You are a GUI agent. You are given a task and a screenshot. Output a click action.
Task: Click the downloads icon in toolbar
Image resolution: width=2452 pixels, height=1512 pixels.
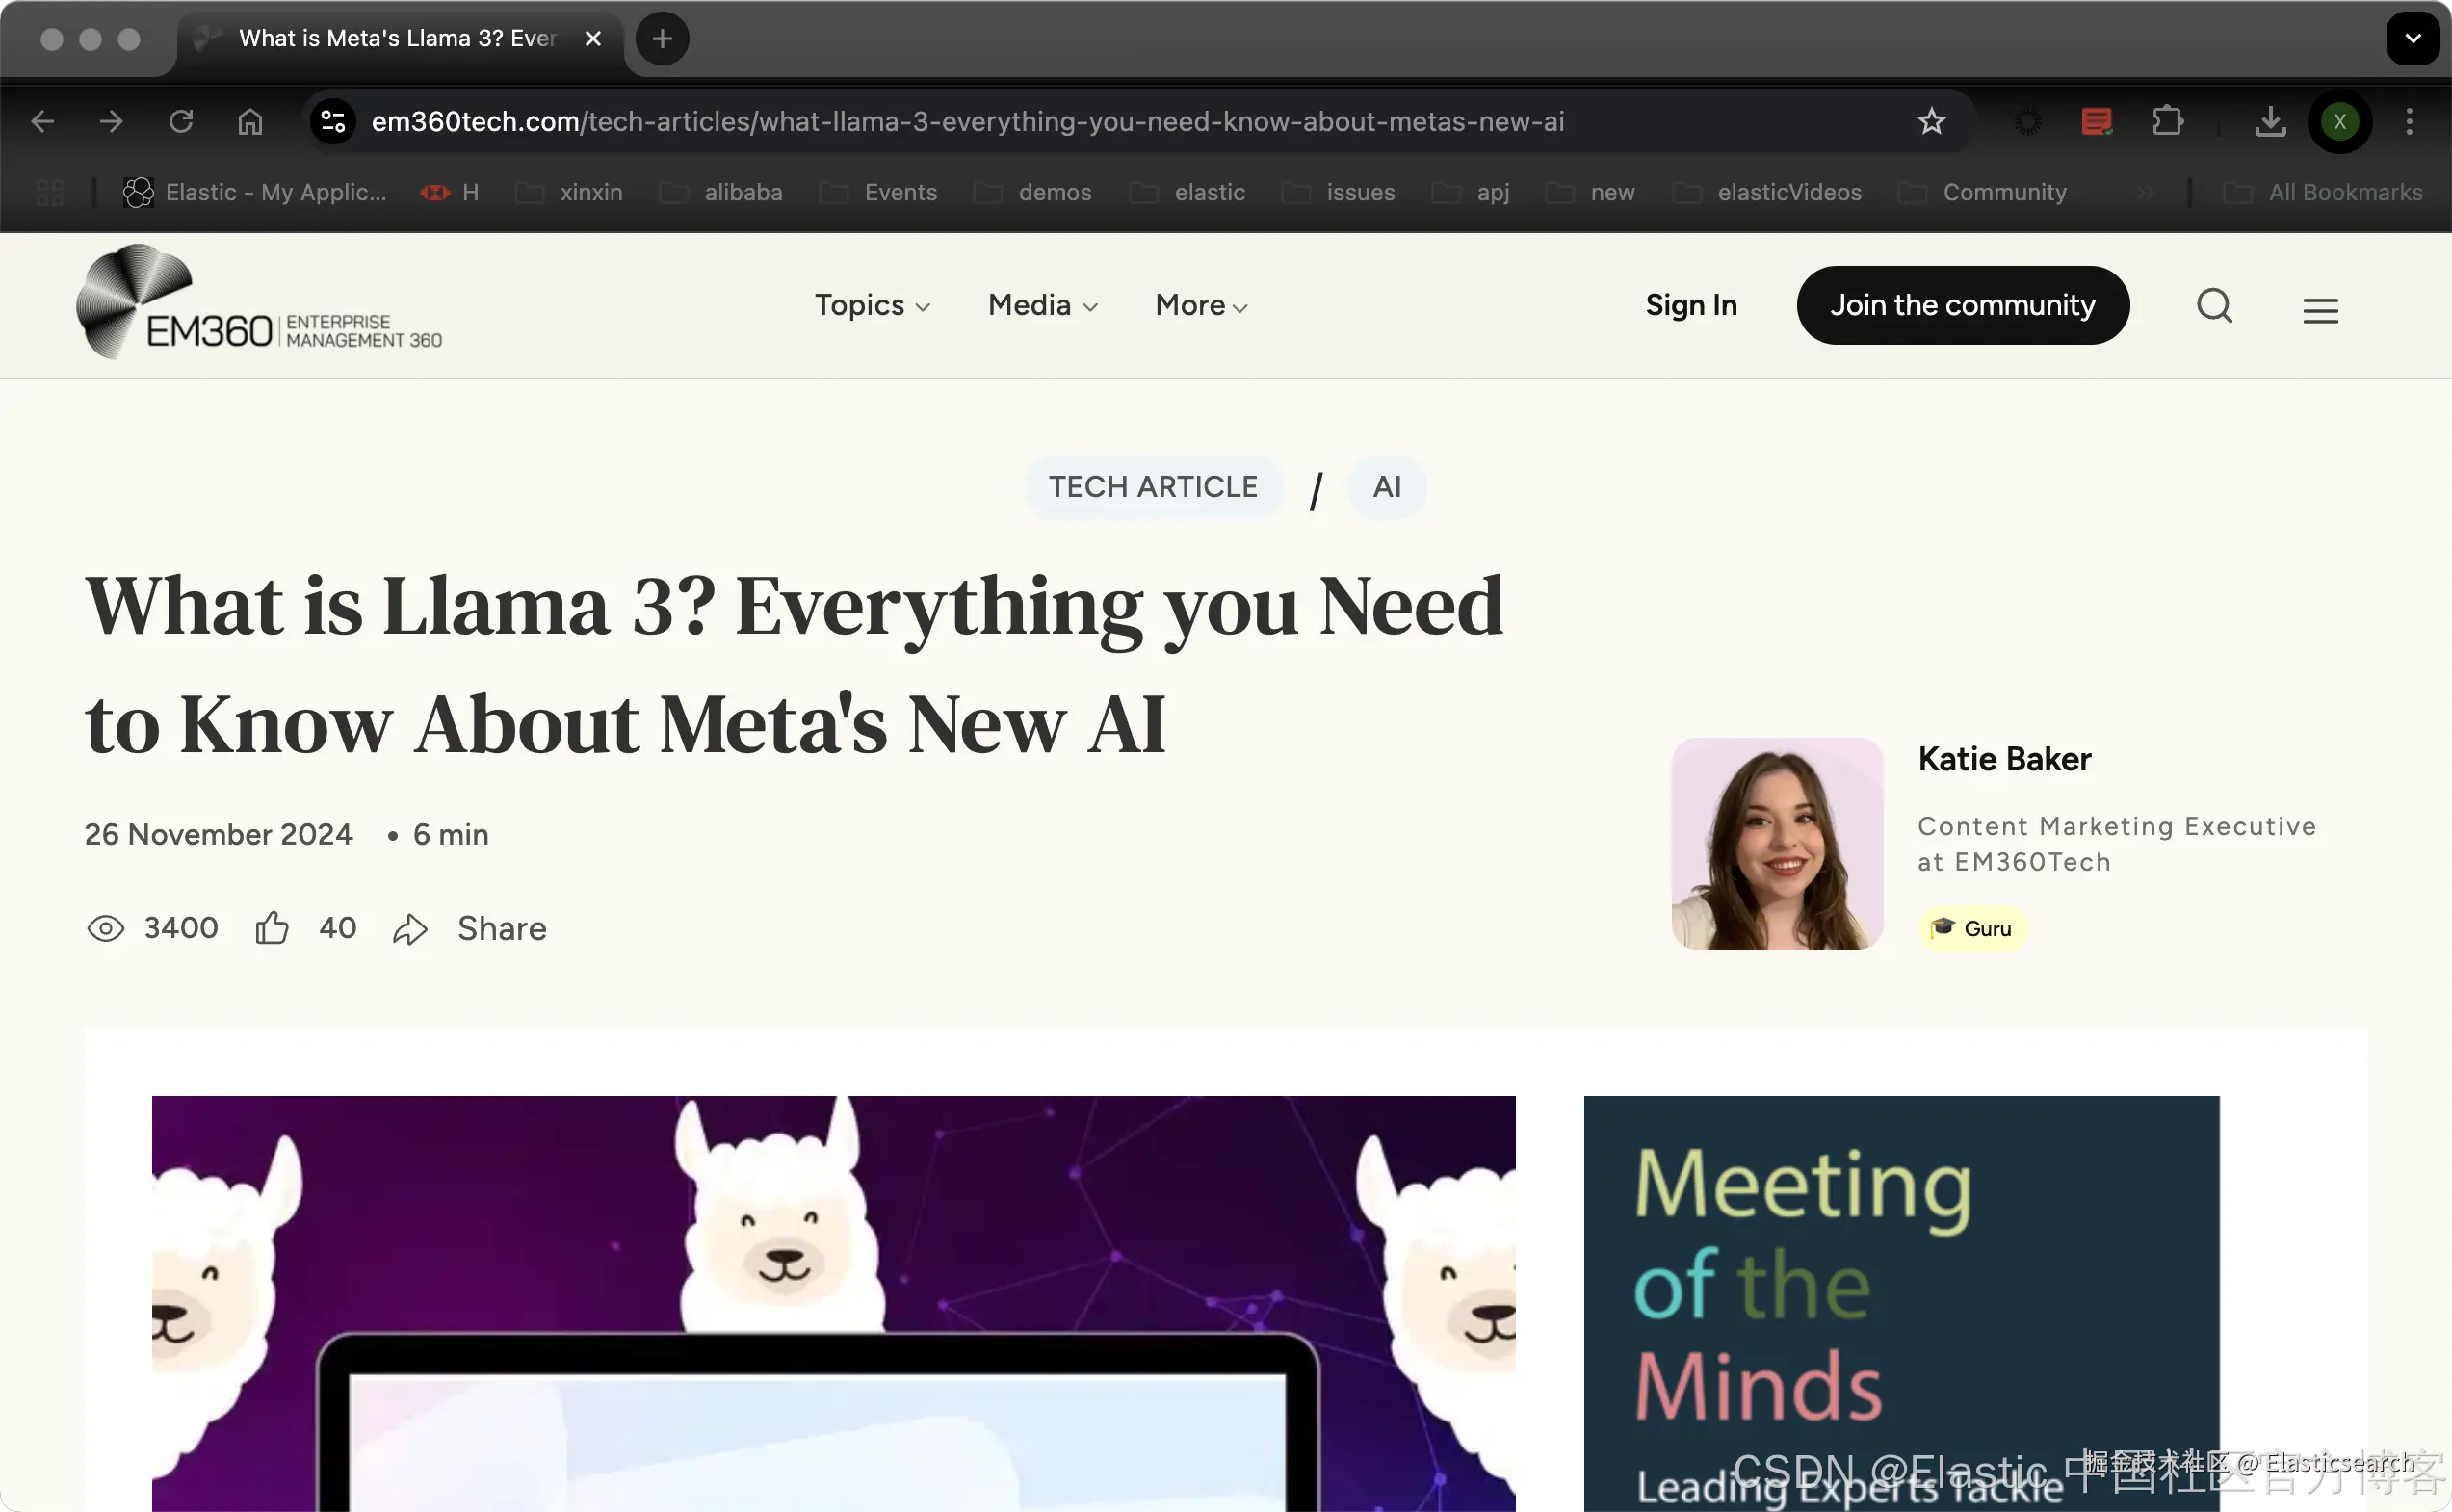click(2270, 122)
